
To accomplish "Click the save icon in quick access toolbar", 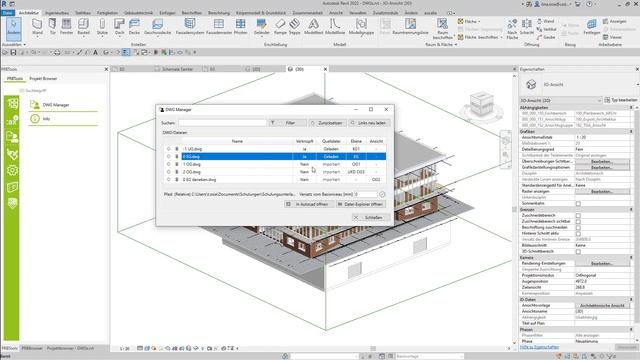I will tap(13, 52).
